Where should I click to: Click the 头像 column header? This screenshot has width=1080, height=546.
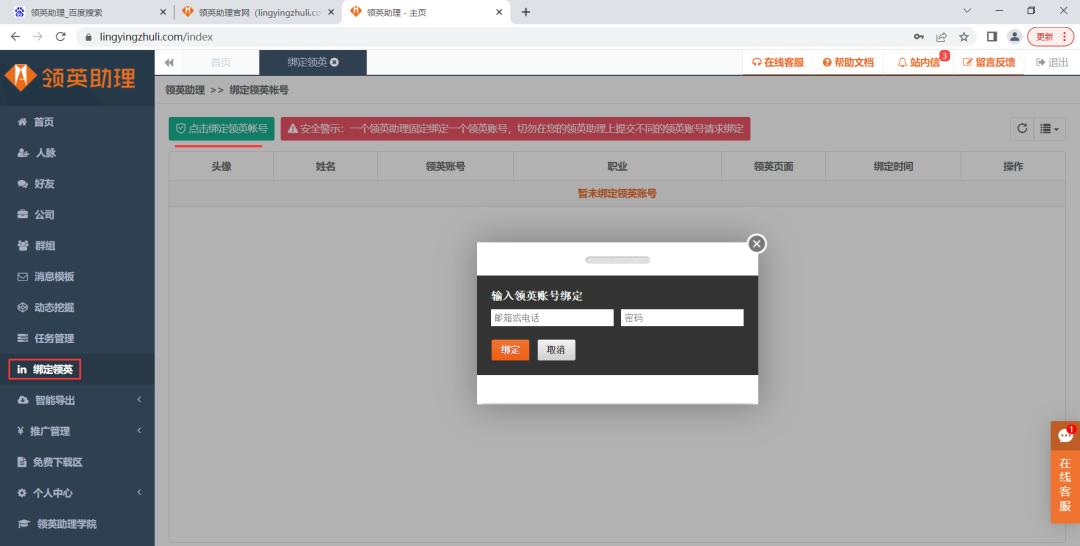(221, 167)
